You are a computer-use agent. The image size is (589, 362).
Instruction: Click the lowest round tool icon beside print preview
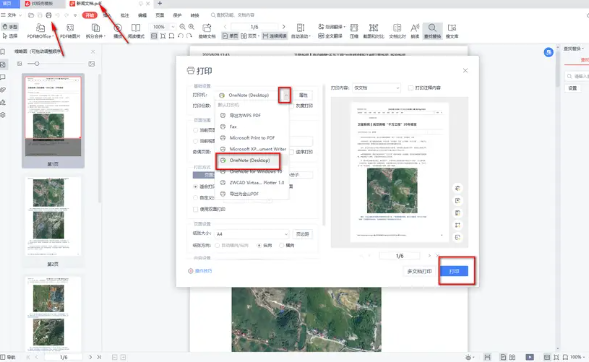pyautogui.click(x=458, y=237)
